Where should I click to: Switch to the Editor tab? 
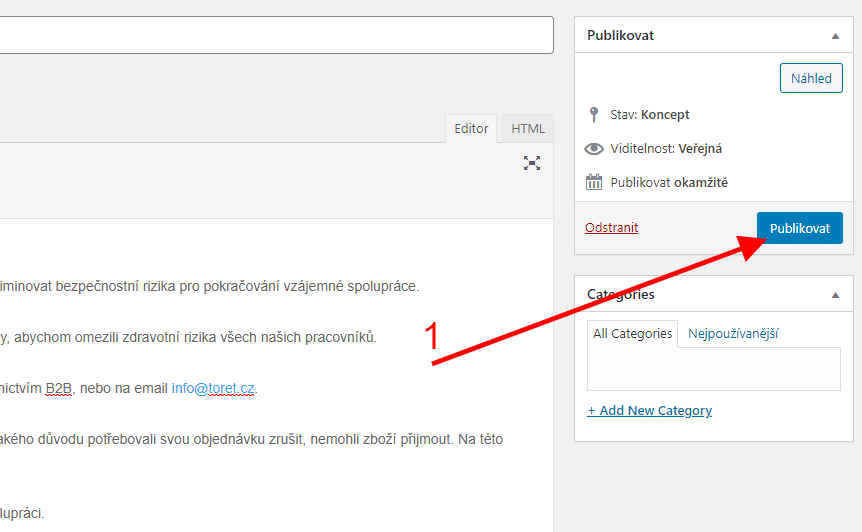471,129
